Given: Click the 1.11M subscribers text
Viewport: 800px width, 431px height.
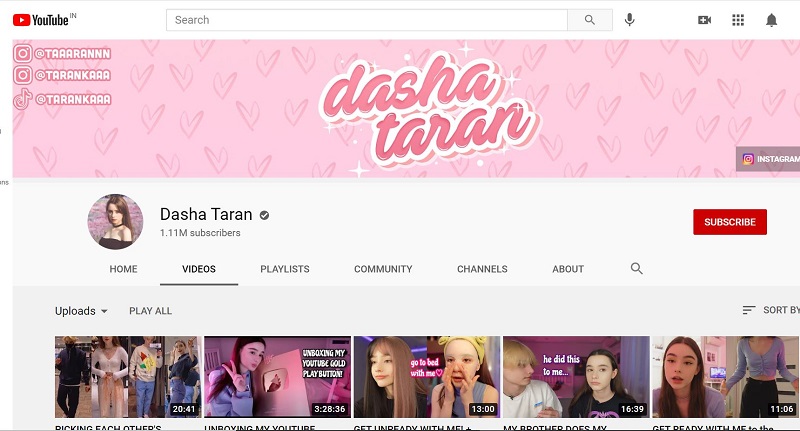Looking at the screenshot, I should (x=200, y=233).
